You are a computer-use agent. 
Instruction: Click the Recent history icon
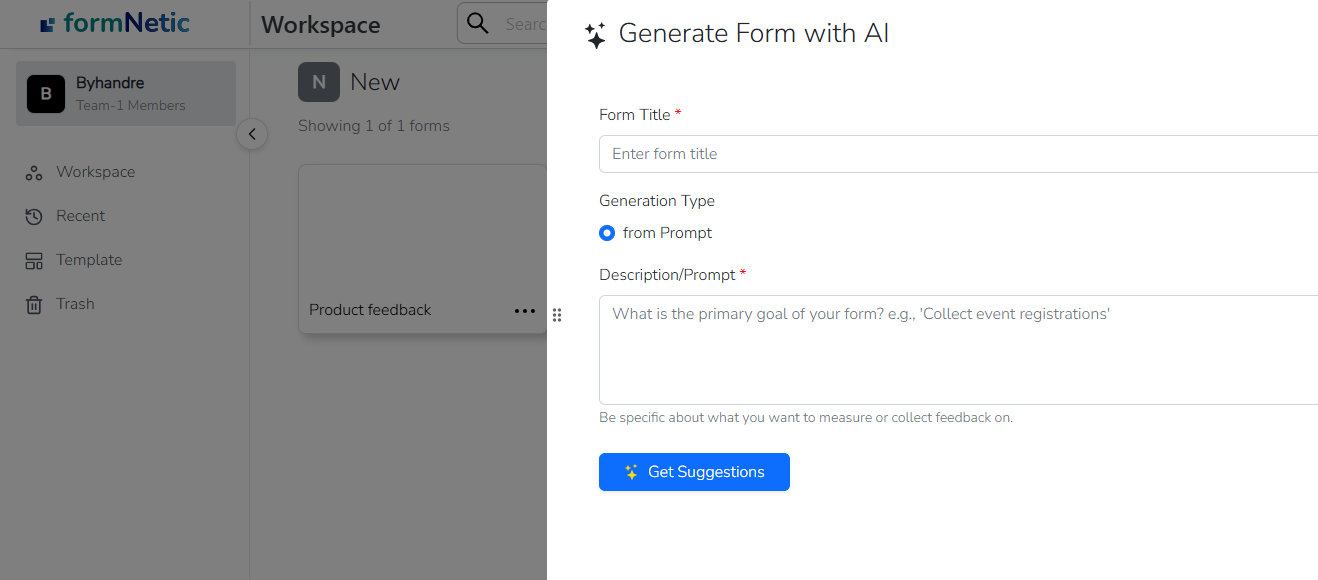34,217
